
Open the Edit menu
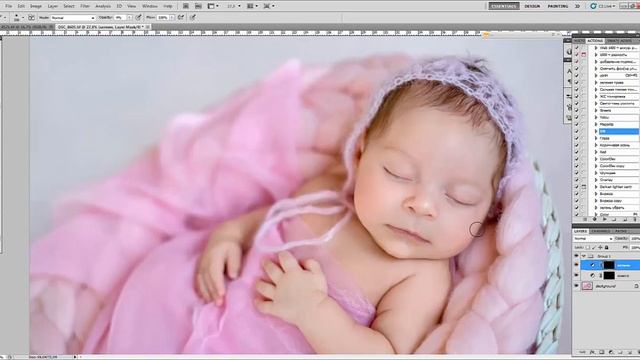pos(21,6)
